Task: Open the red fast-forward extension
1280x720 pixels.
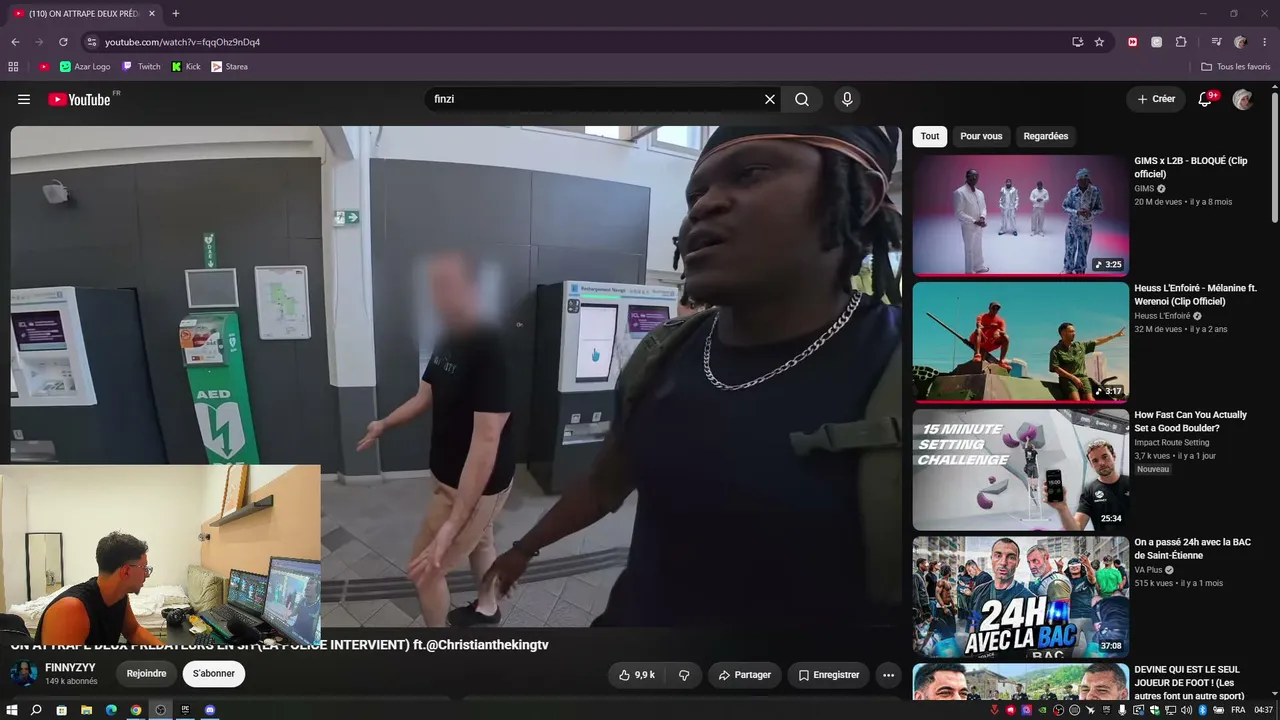Action: pos(1133,42)
